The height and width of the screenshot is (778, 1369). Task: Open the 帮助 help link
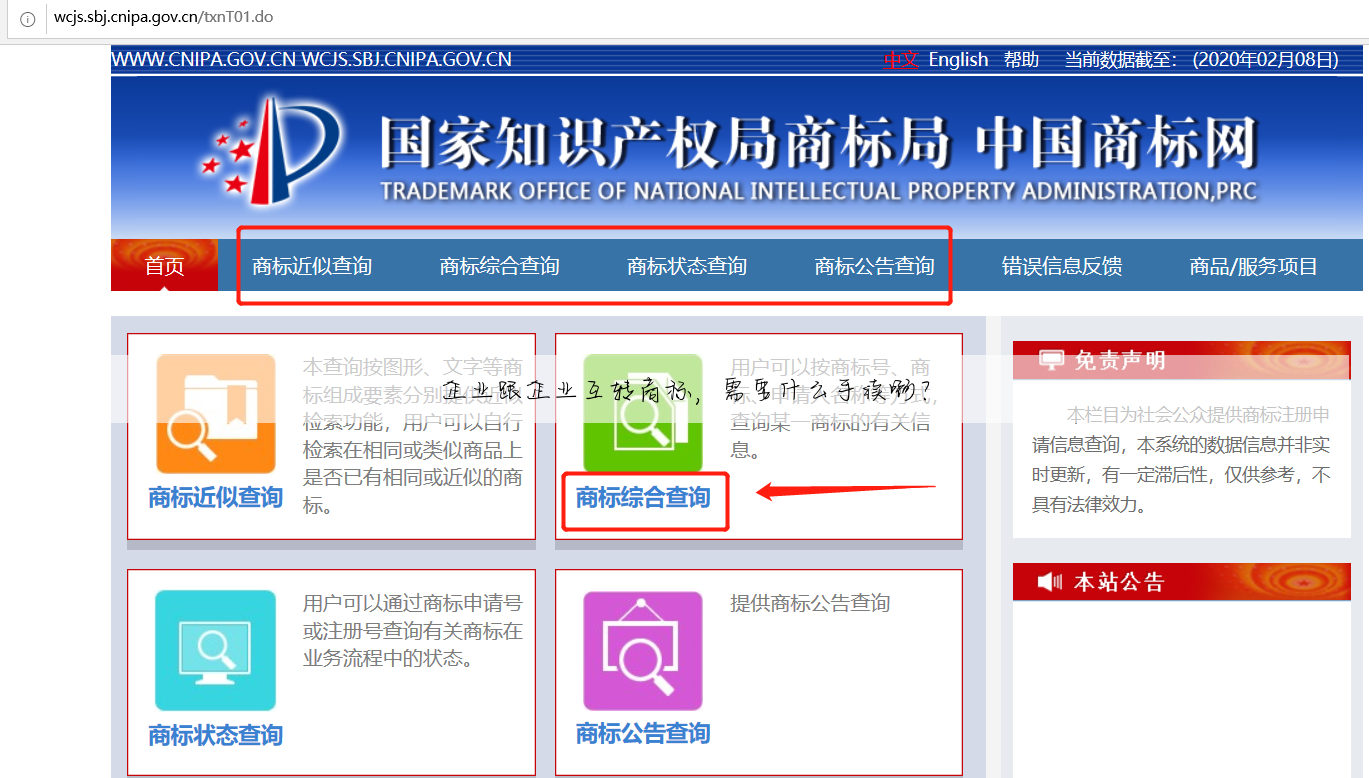pos(1020,59)
